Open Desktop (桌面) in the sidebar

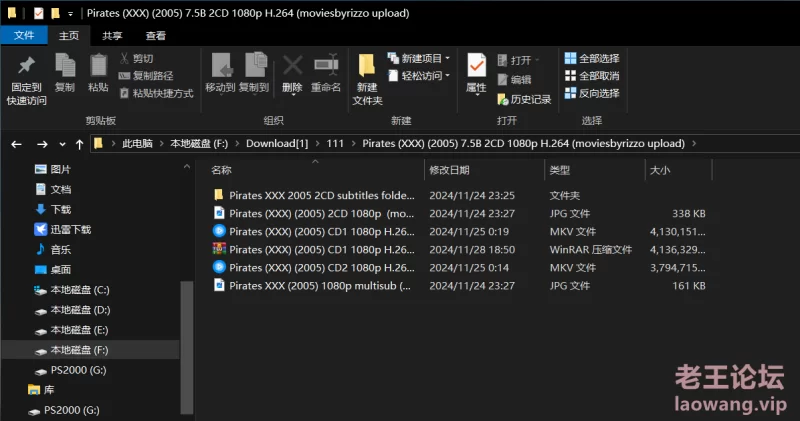(53, 269)
